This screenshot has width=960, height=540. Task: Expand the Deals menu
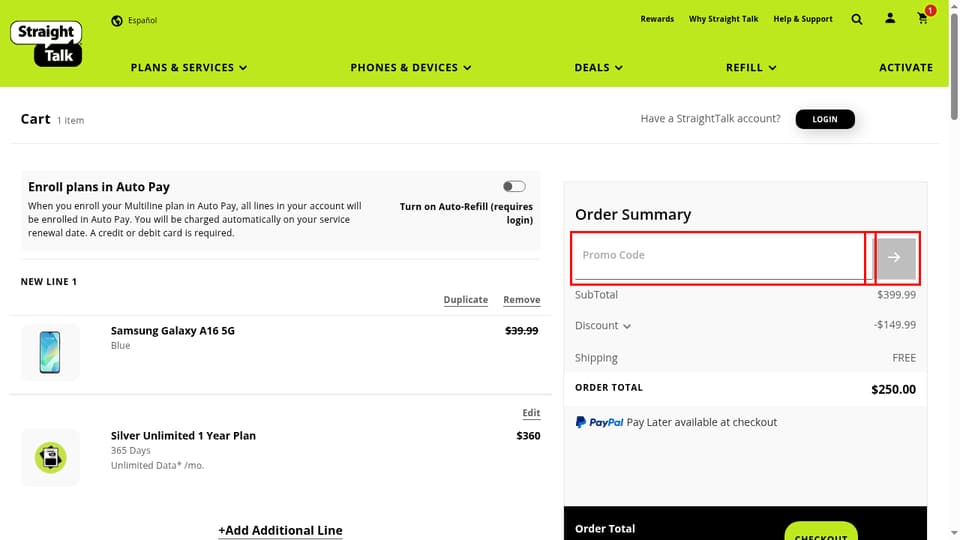598,67
